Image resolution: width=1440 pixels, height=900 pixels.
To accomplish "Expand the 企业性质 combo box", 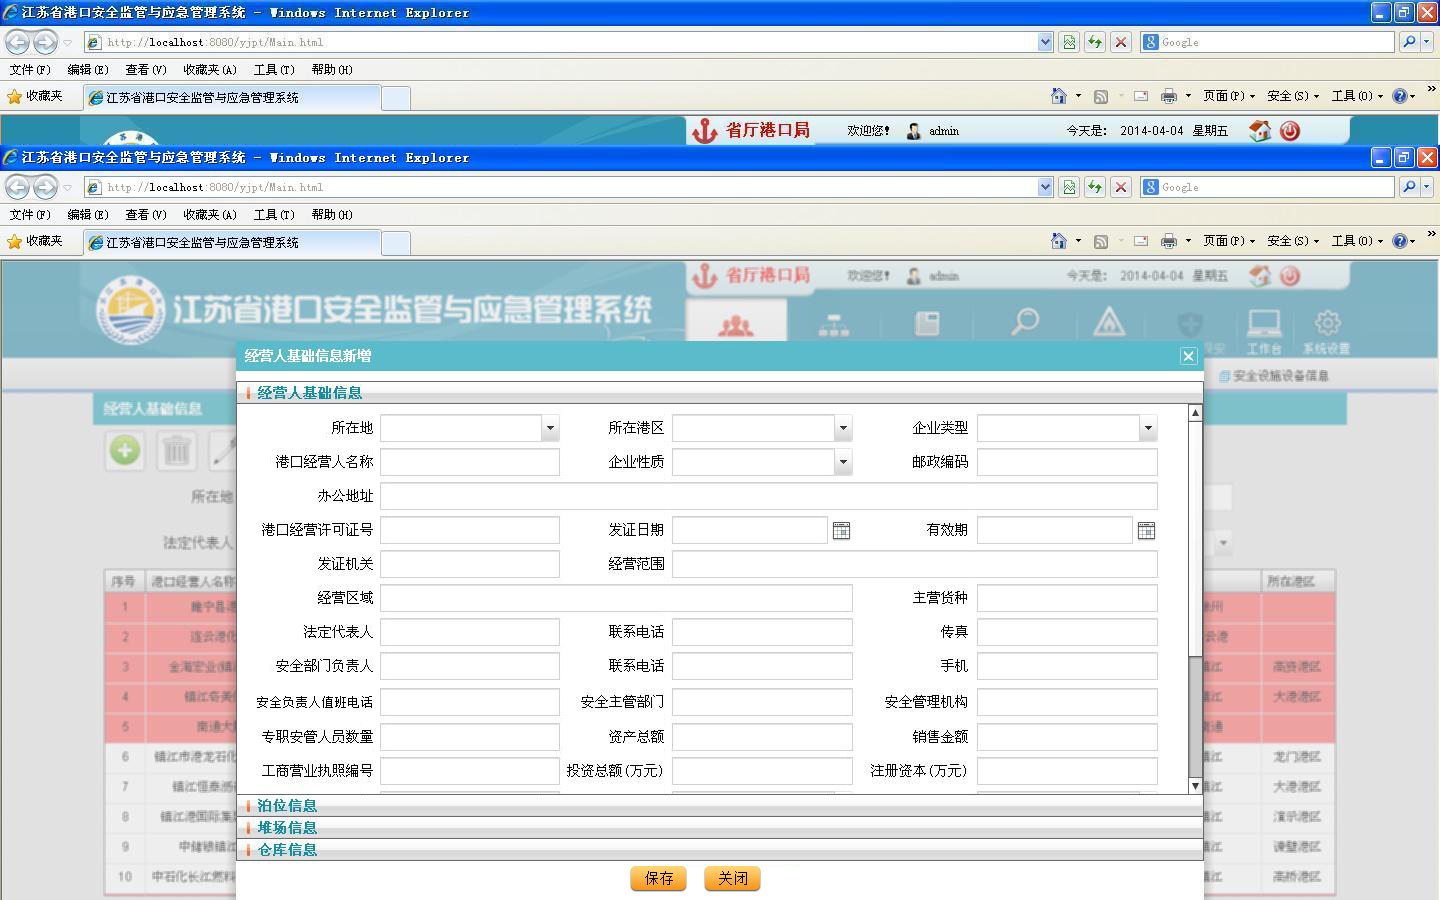I will [843, 462].
